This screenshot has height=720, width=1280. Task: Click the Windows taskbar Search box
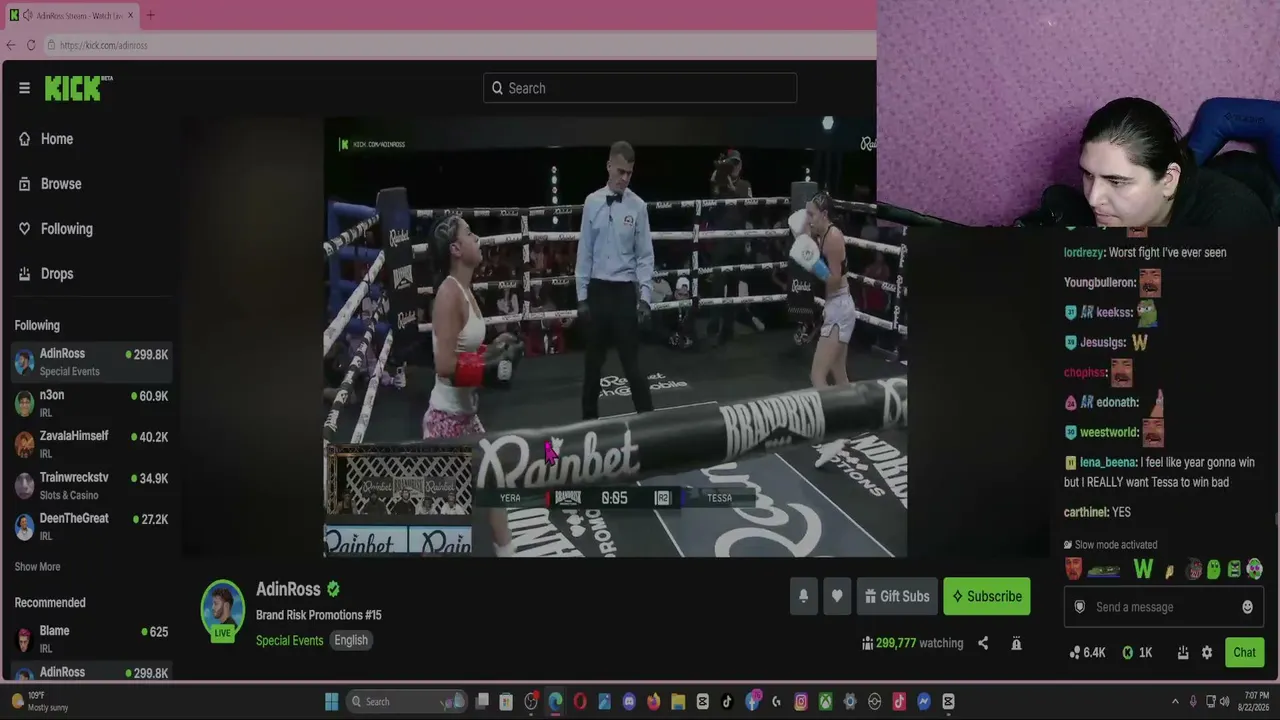[407, 701]
